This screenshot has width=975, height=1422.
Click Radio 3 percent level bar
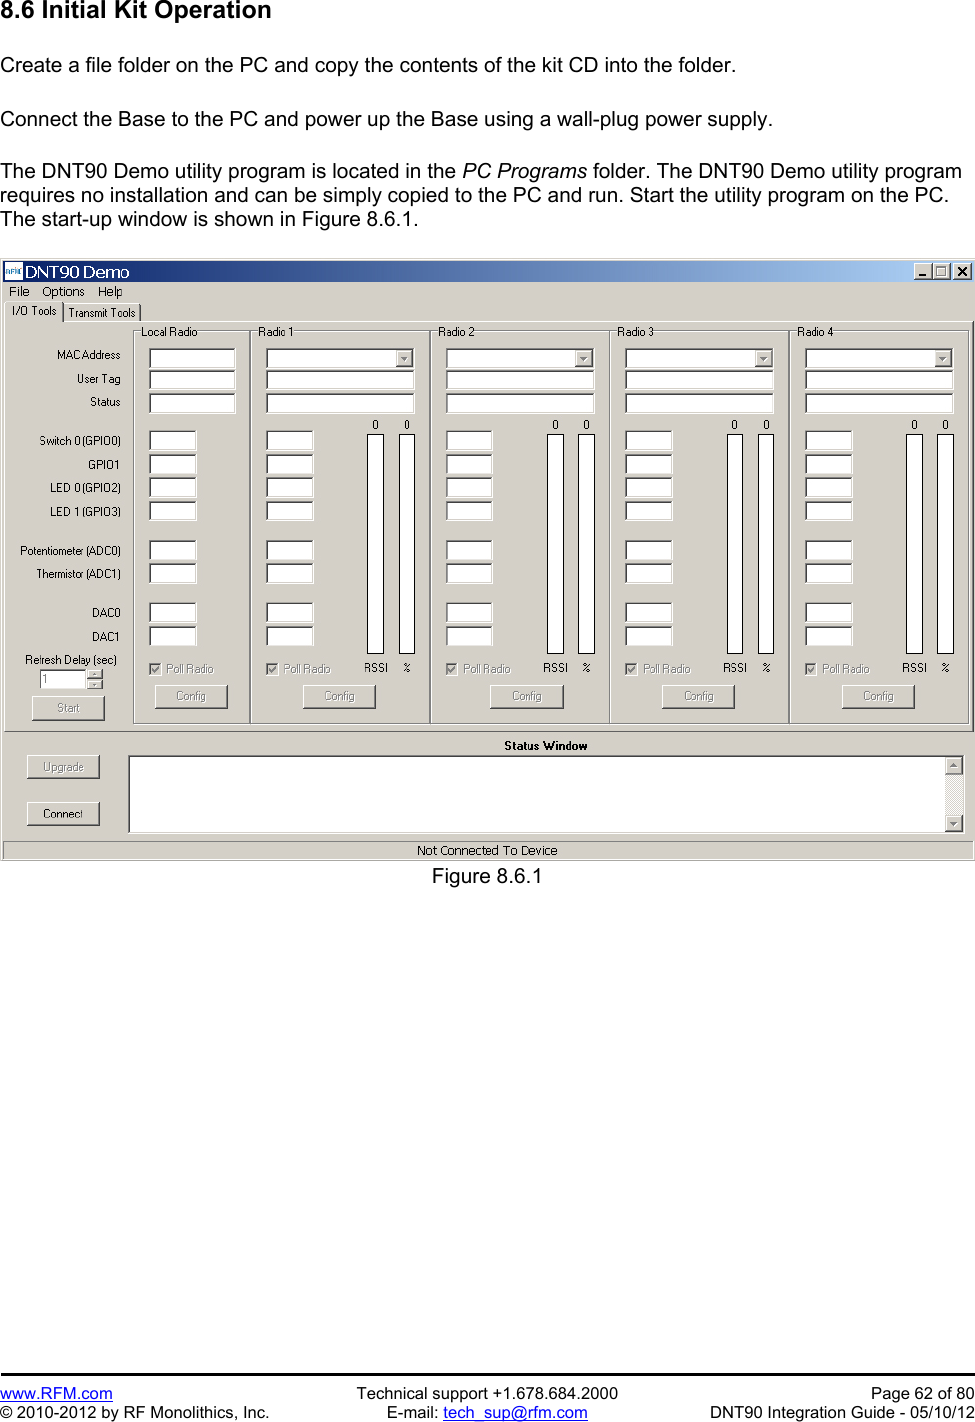point(766,544)
